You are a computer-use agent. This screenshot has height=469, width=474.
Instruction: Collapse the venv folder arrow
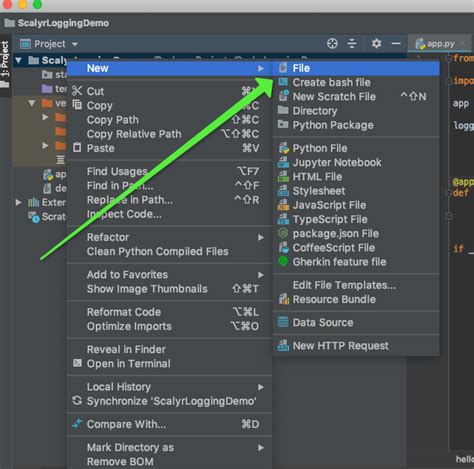click(x=32, y=103)
